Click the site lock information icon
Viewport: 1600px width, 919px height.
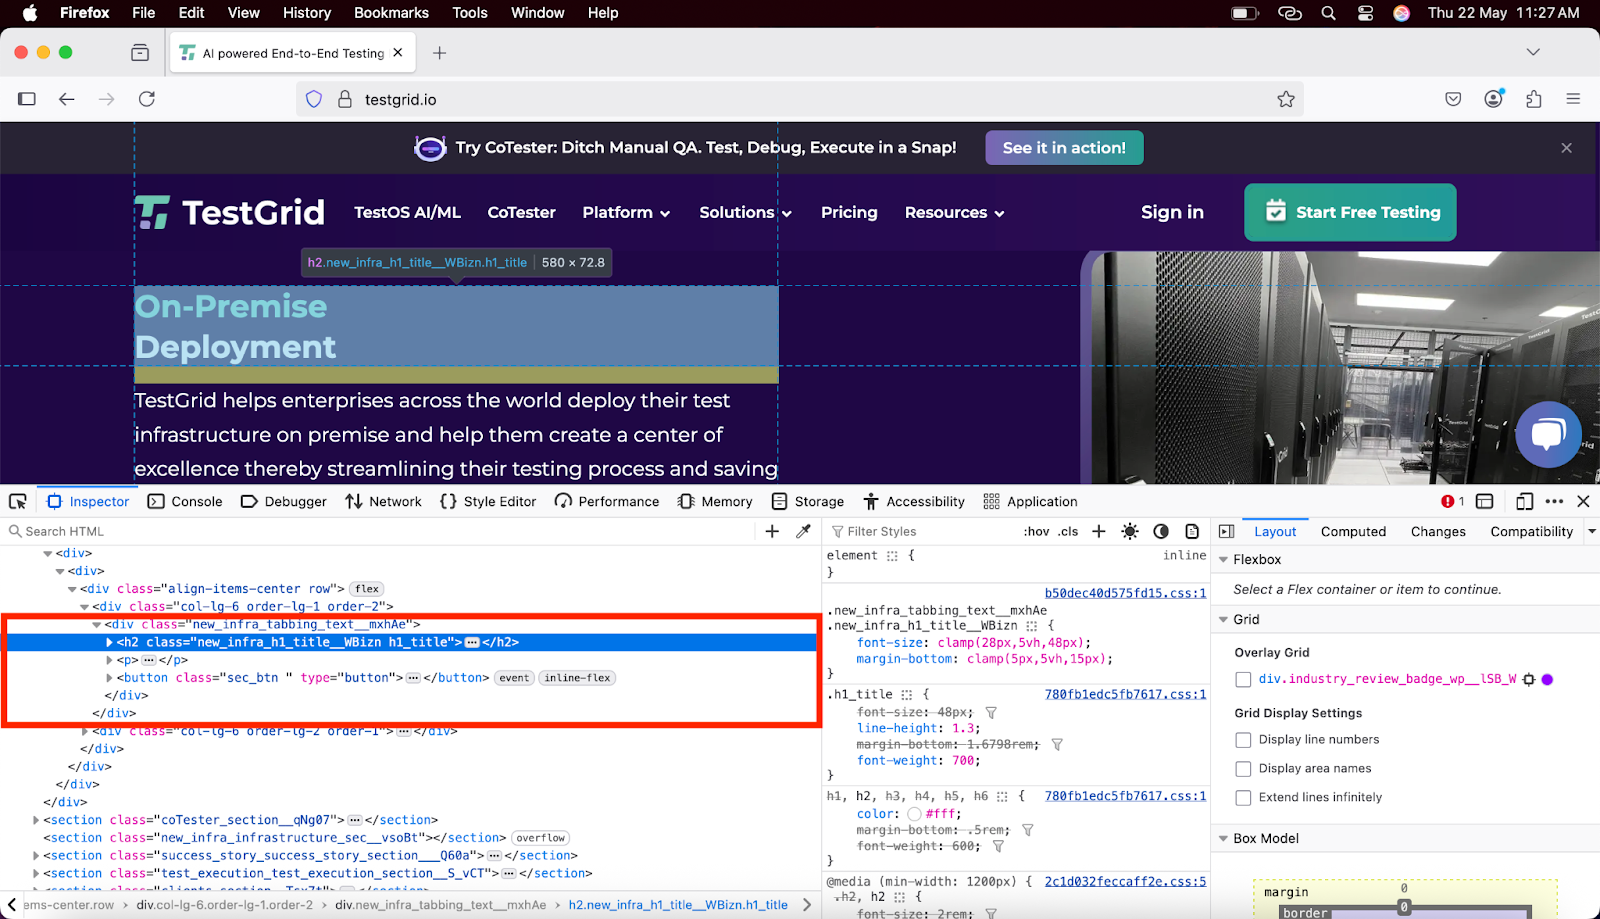345,99
